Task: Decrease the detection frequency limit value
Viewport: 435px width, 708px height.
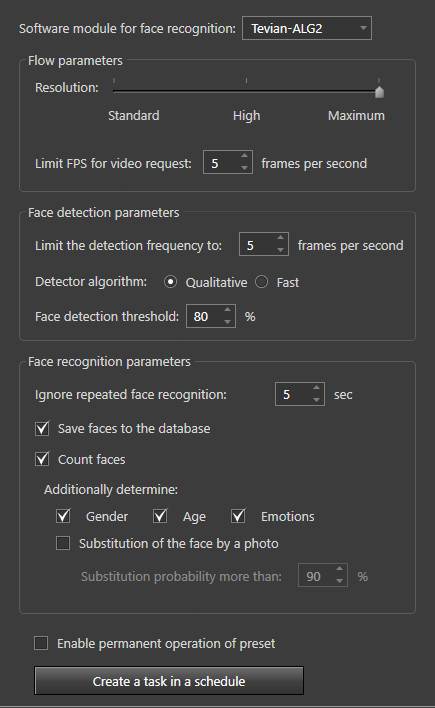Action: [x=281, y=250]
